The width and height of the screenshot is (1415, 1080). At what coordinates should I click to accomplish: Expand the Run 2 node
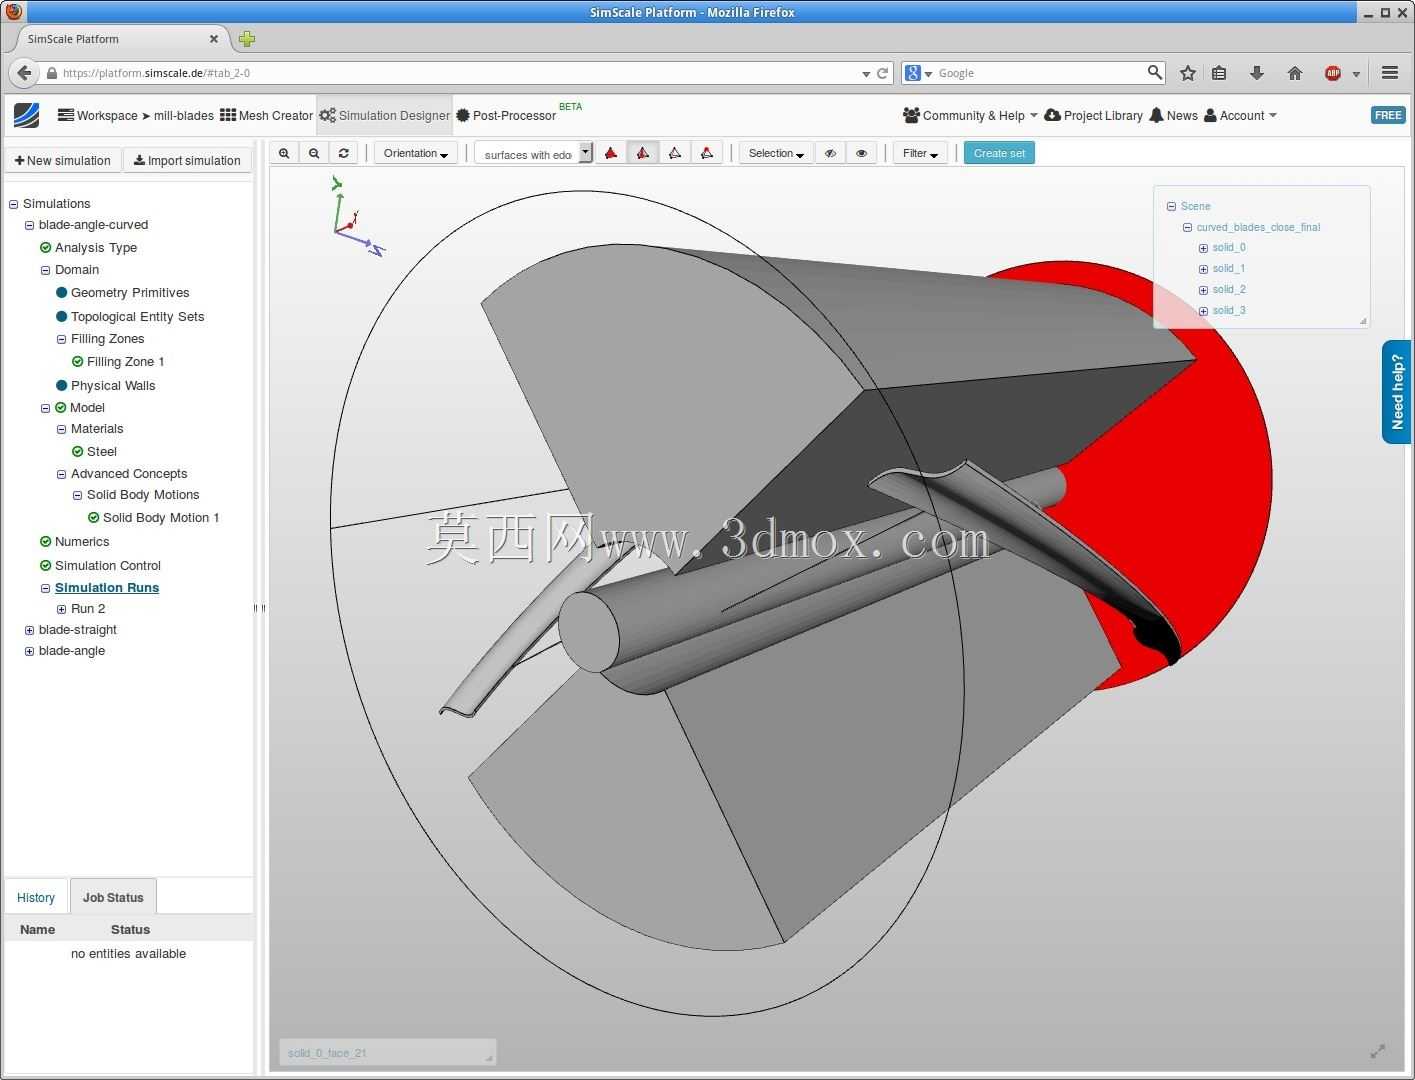tap(62, 609)
